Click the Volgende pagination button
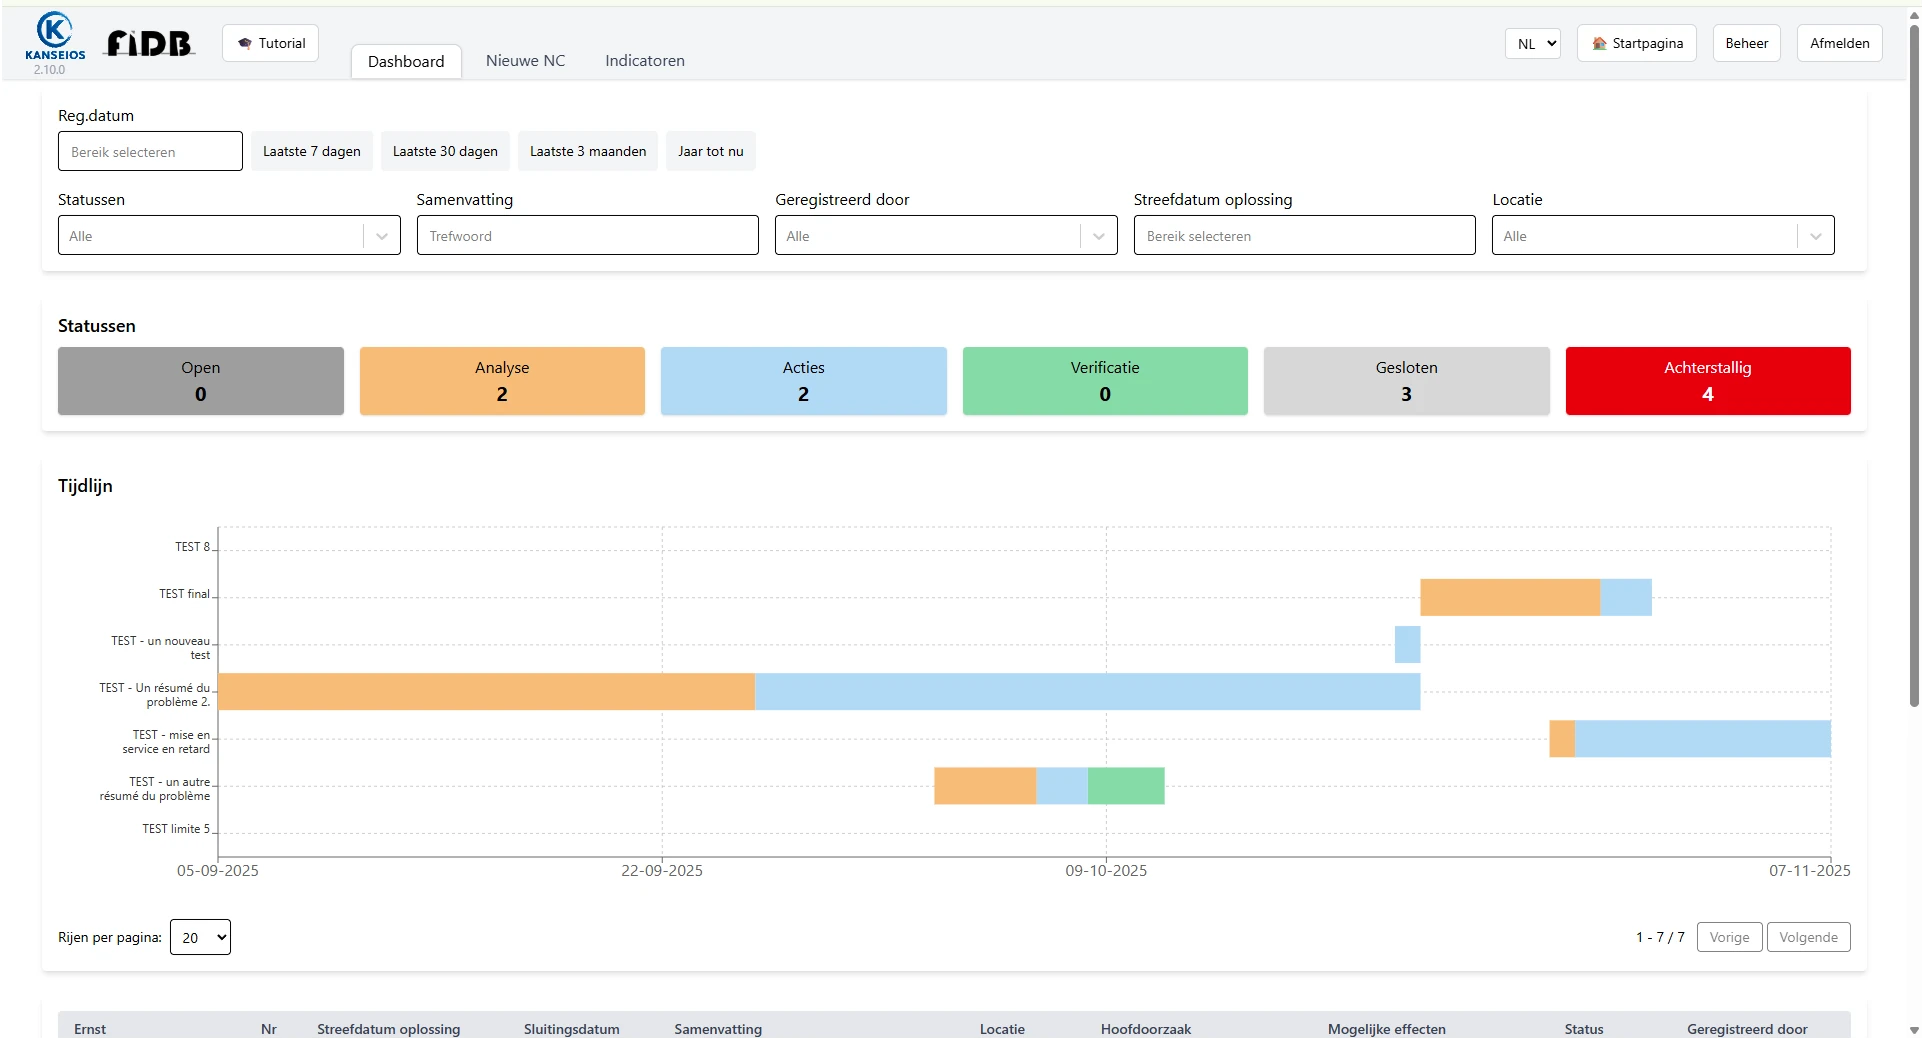This screenshot has width=1924, height=1040. coord(1807,937)
